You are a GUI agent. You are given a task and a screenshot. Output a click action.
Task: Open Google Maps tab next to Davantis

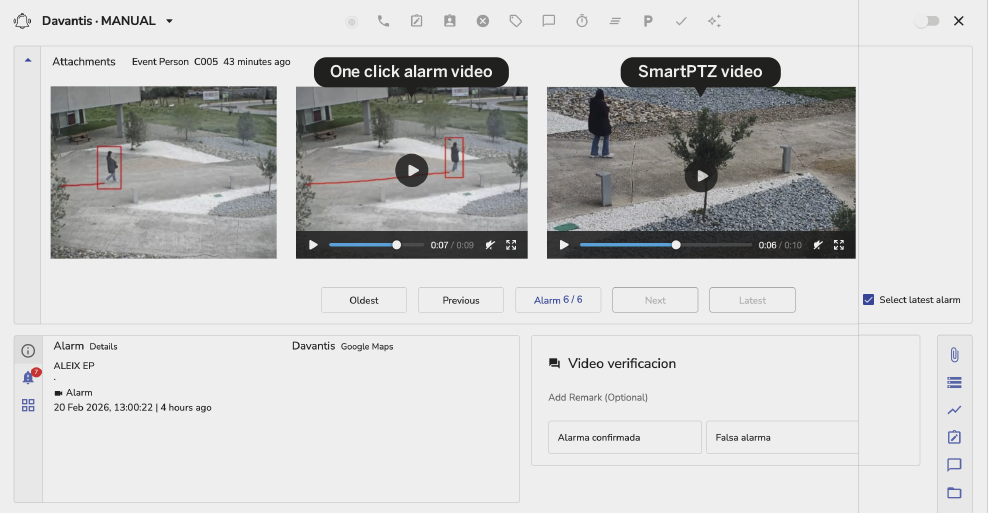point(367,347)
